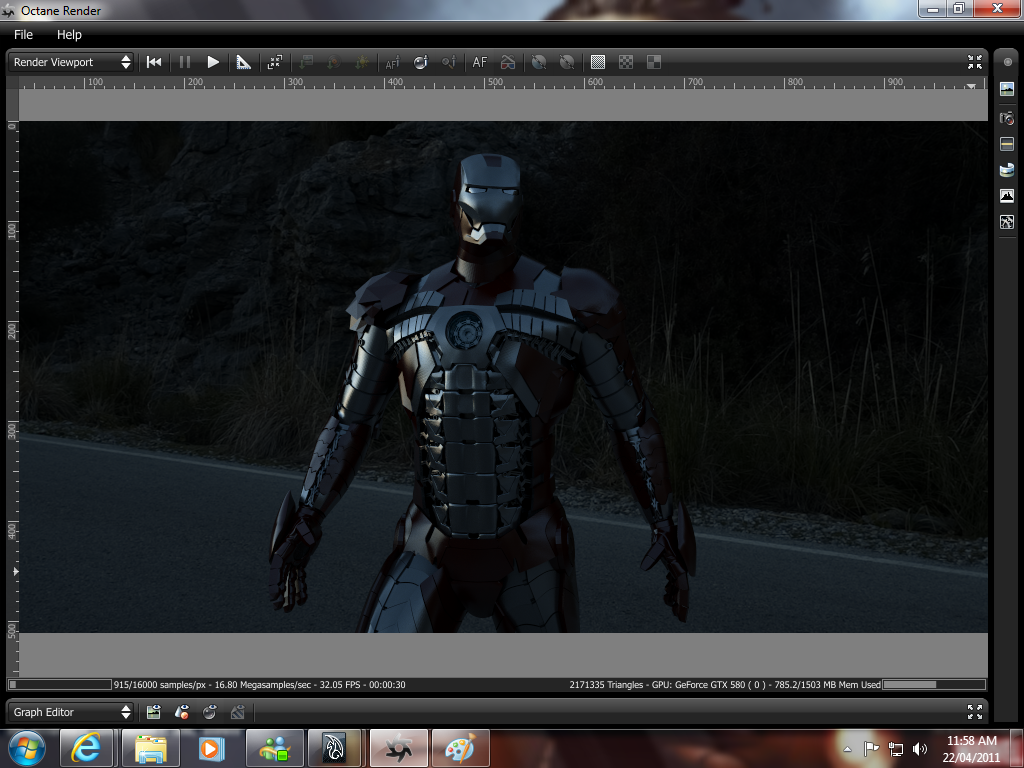Click the greyed picker icon with green arrow
Screen dimensions: 1024x768
(306, 62)
